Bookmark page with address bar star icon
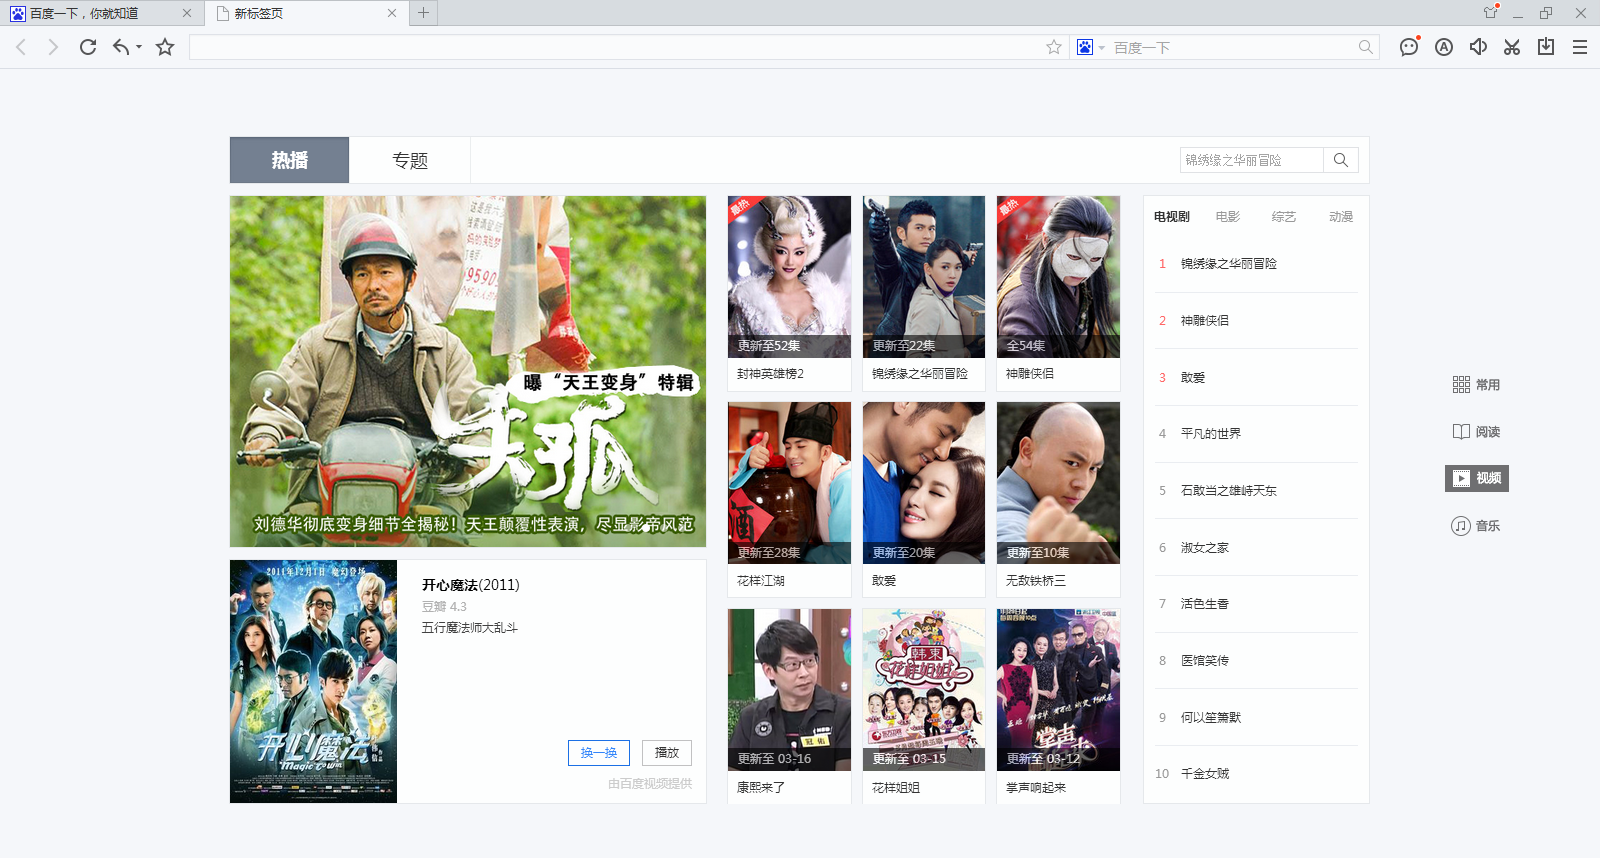The image size is (1600, 858). tap(1054, 47)
